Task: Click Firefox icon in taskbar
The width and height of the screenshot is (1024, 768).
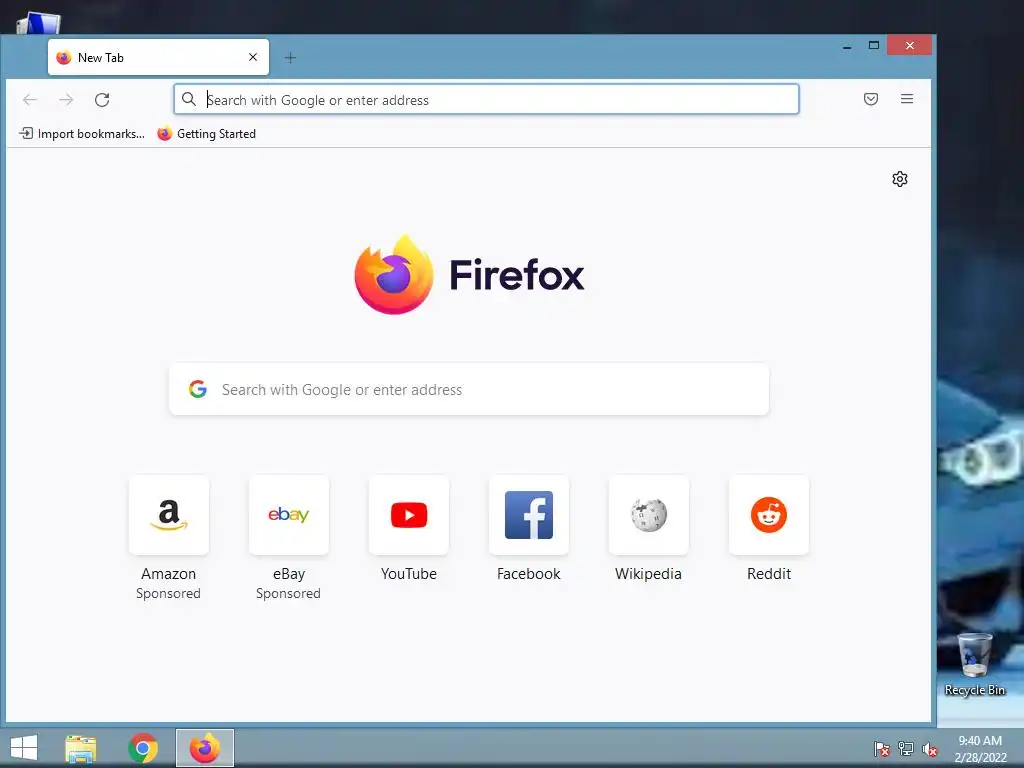Action: pos(205,748)
